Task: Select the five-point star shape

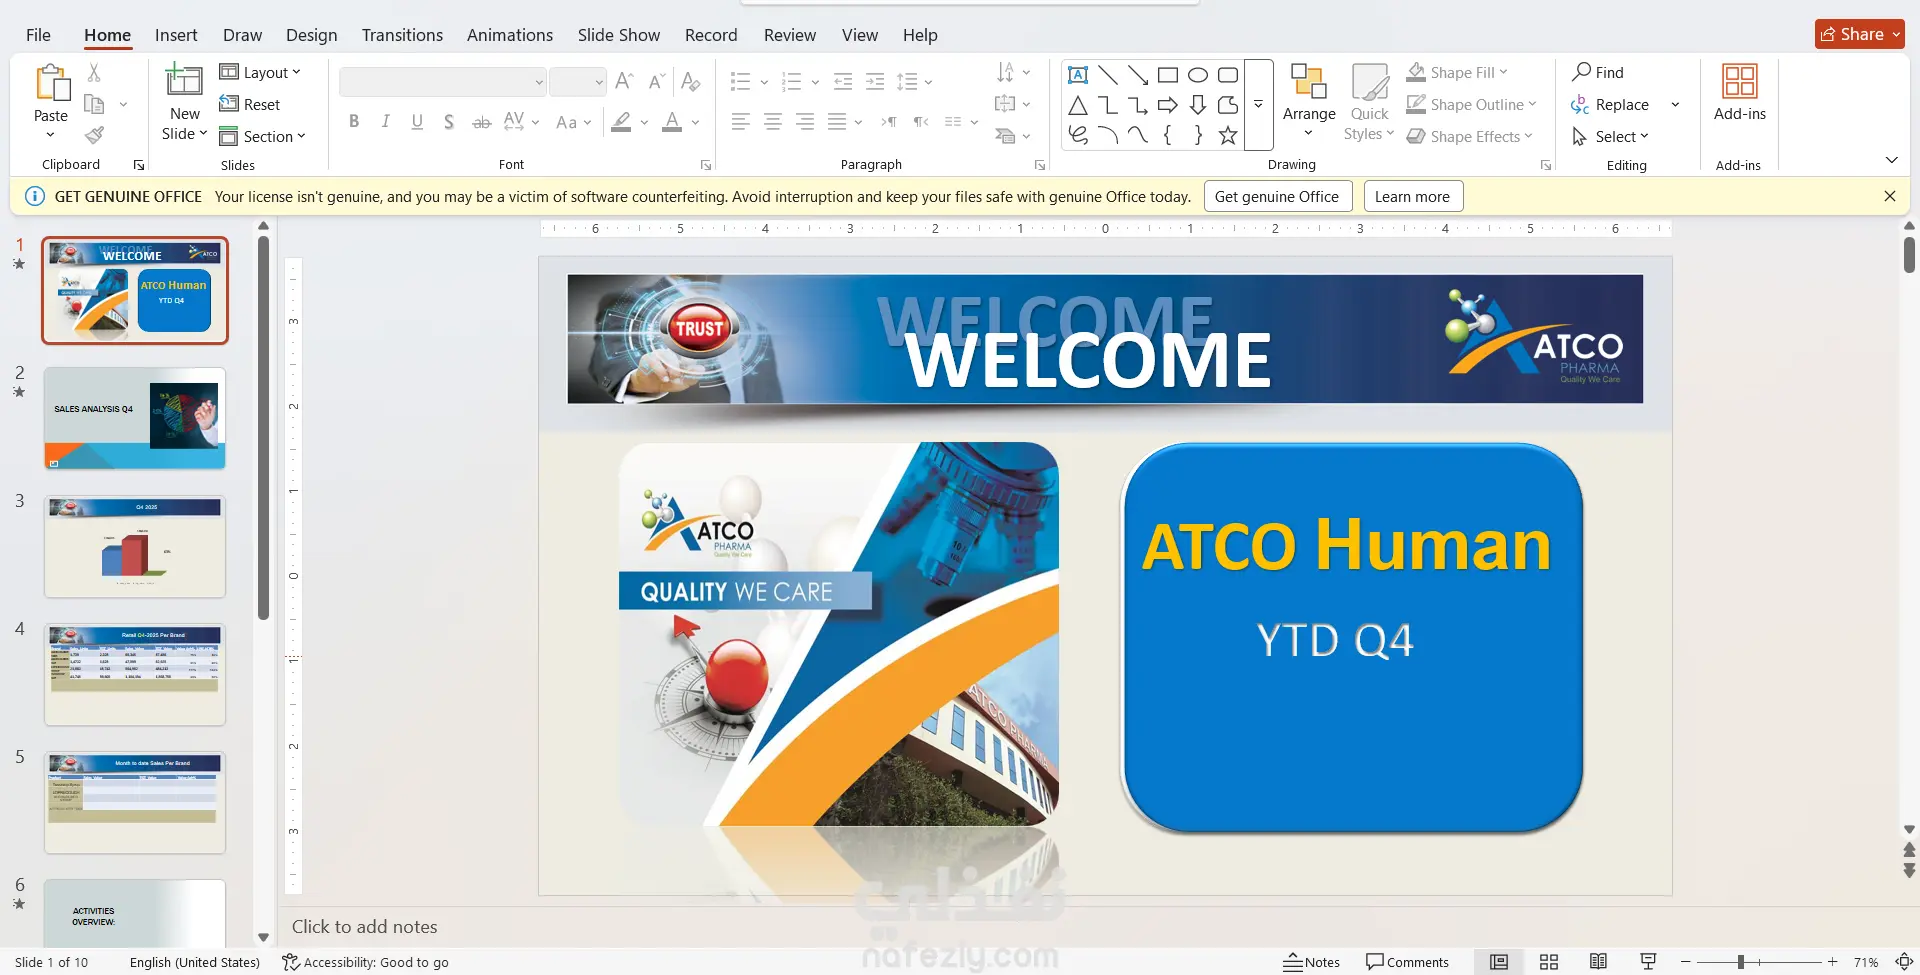Action: pos(1228,135)
